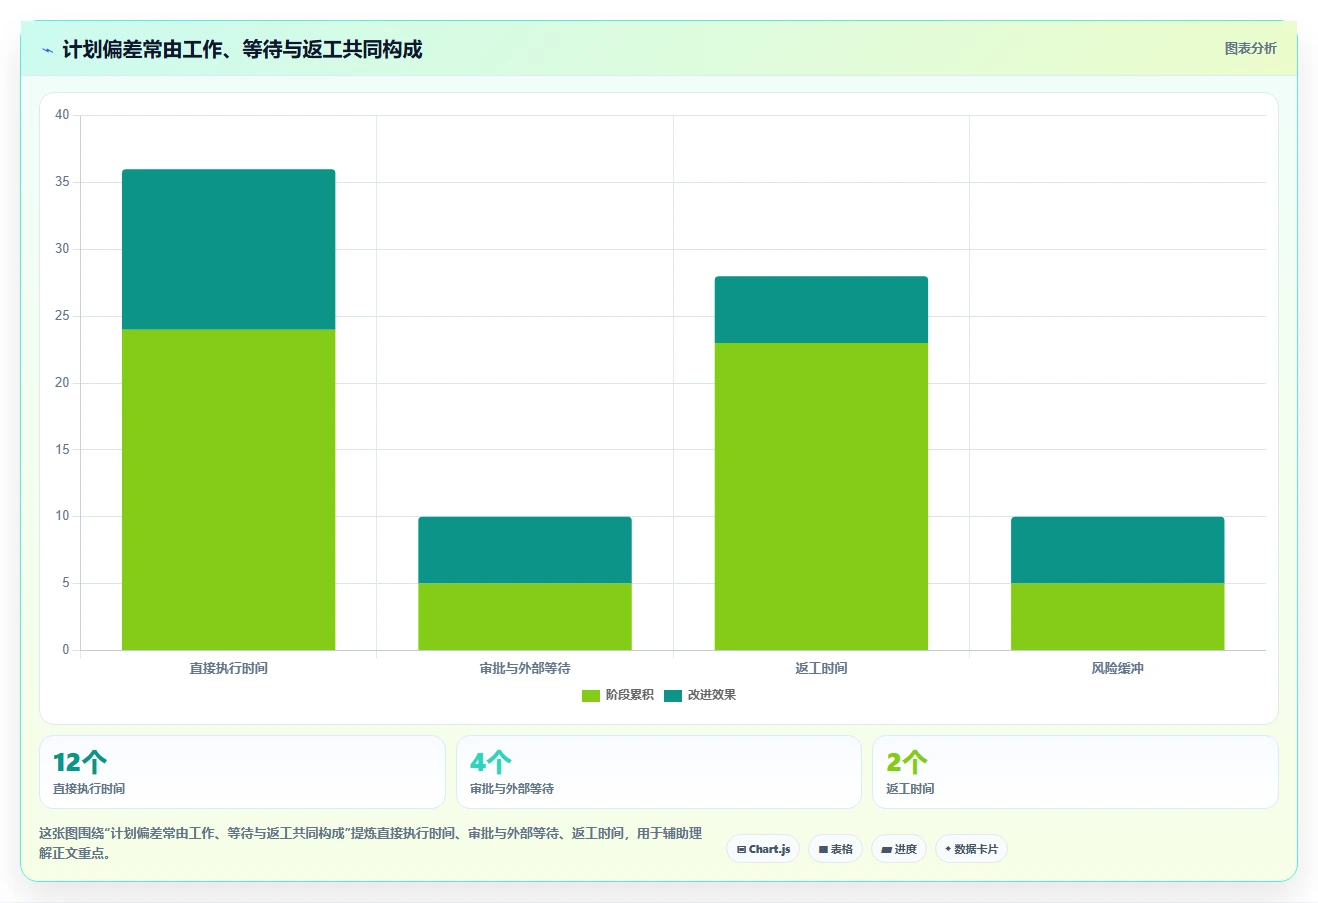Click the blue icon beside the chart title
This screenshot has width=1318, height=903.
(x=47, y=50)
